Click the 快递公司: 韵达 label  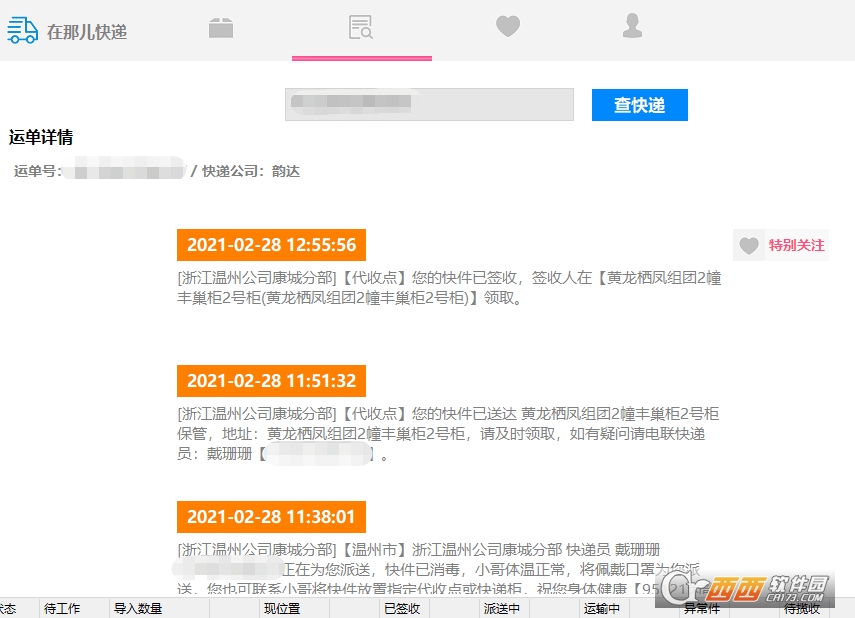click(x=251, y=171)
